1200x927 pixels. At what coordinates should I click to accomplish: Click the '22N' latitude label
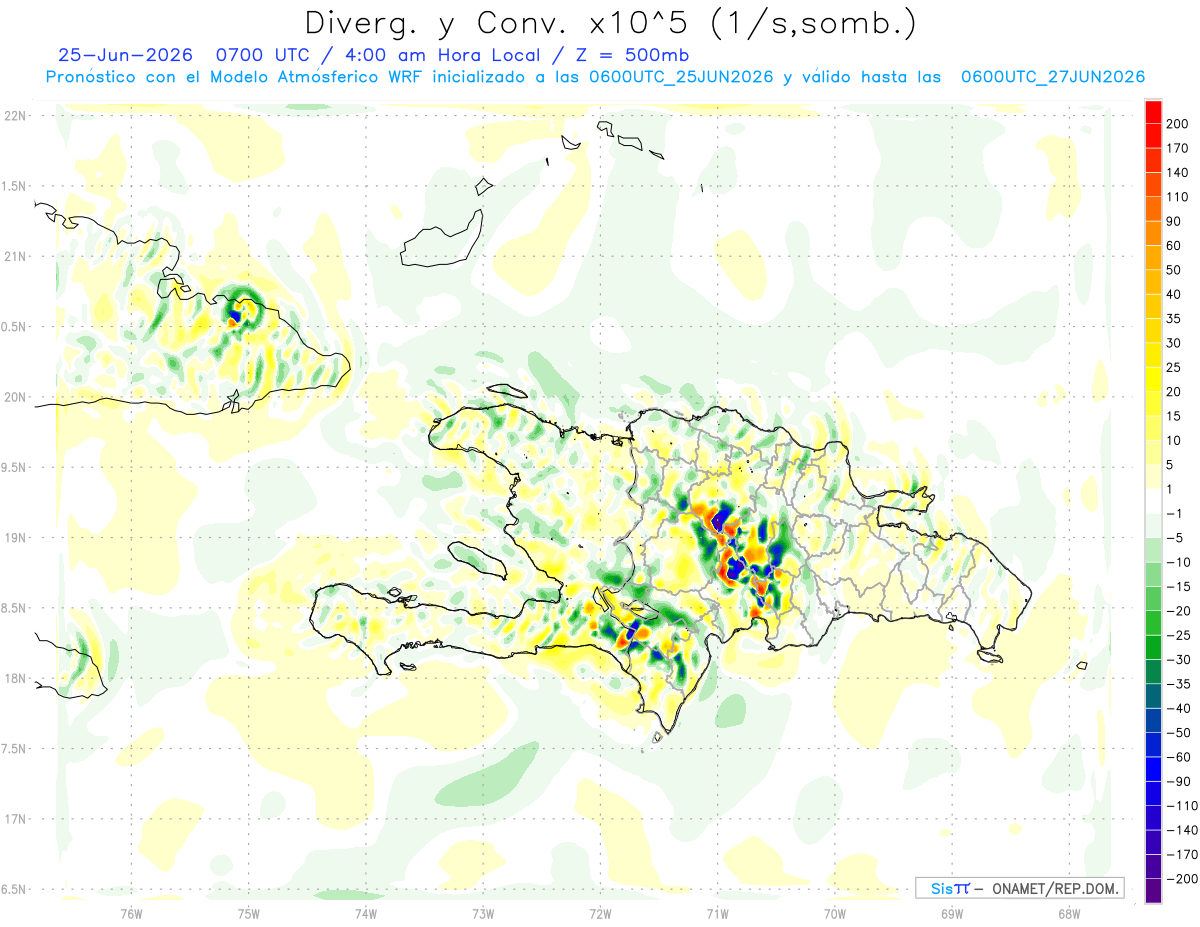[x=16, y=116]
